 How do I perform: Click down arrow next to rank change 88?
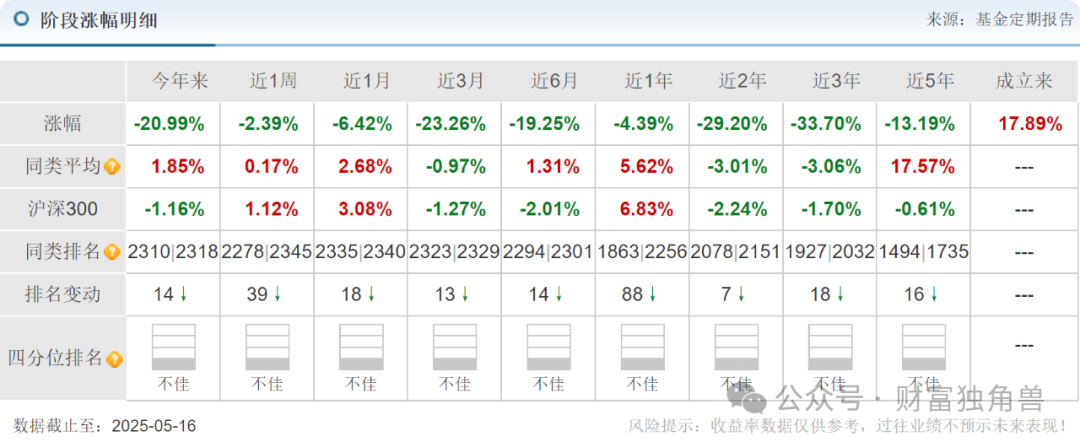tap(653, 295)
